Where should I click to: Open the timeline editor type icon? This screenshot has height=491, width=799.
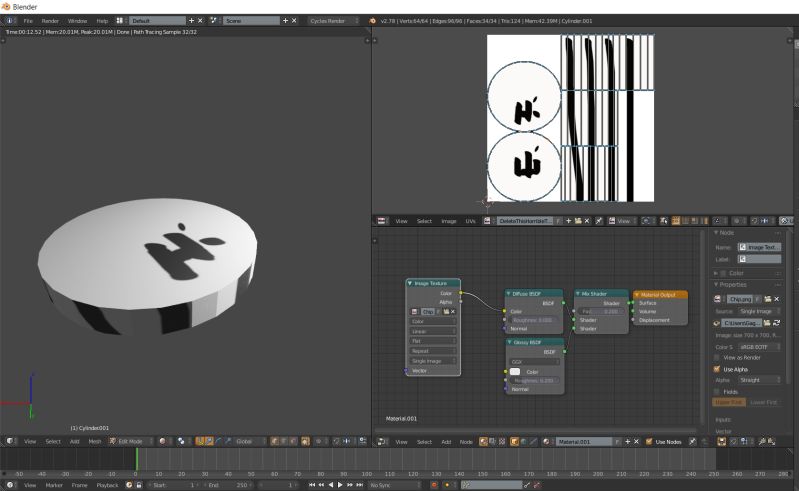click(9, 485)
